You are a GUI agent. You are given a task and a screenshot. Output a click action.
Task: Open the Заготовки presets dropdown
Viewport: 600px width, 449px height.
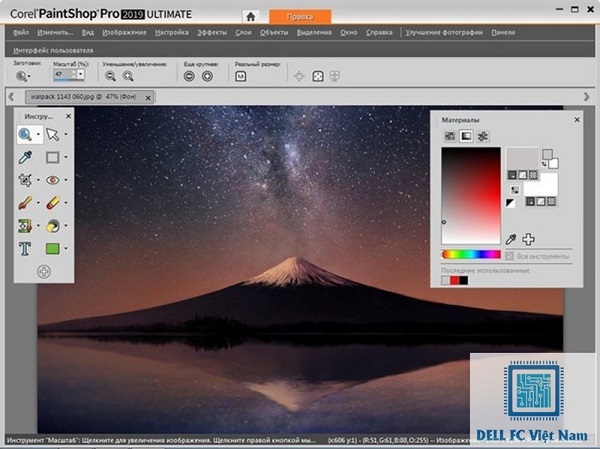tap(23, 76)
